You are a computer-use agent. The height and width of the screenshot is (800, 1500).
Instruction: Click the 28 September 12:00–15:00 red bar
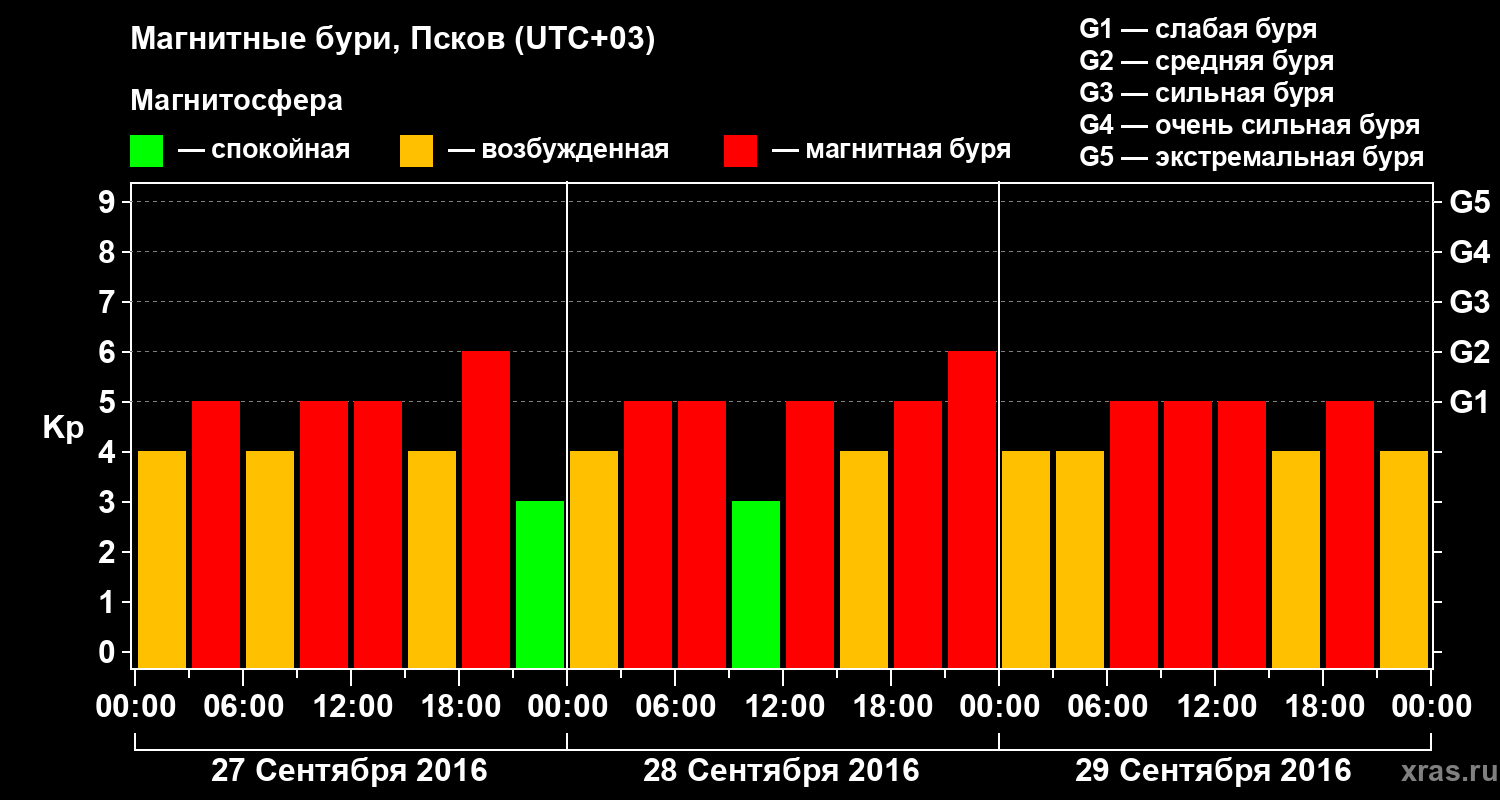[x=810, y=534]
